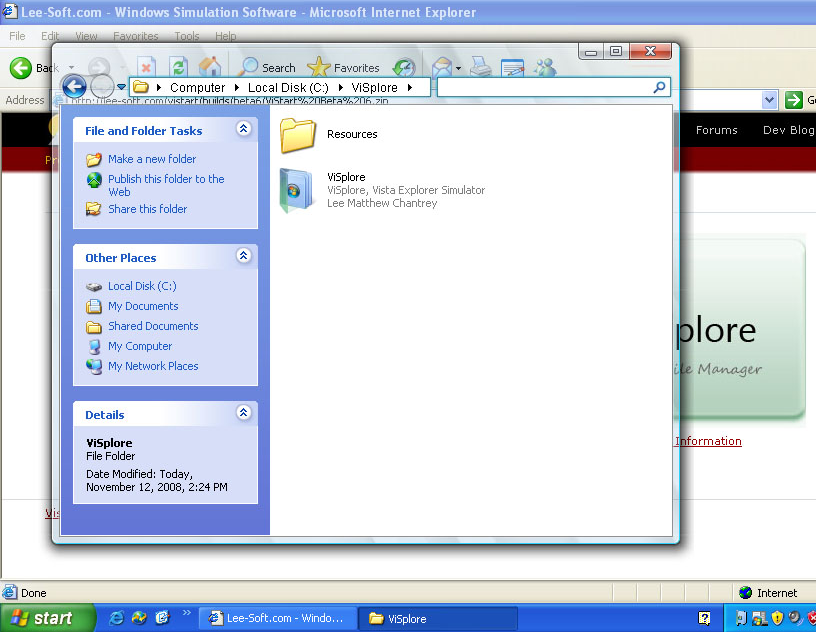
Task: Click ViSplore's greyed-out forward arrow button
Action: coord(102,86)
